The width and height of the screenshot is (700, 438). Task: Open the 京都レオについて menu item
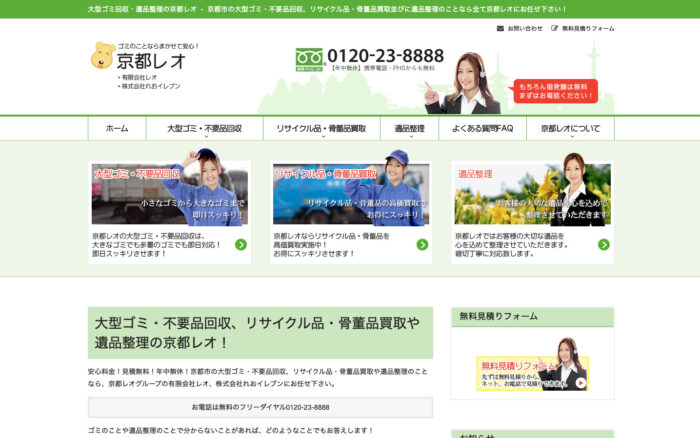[571, 129]
